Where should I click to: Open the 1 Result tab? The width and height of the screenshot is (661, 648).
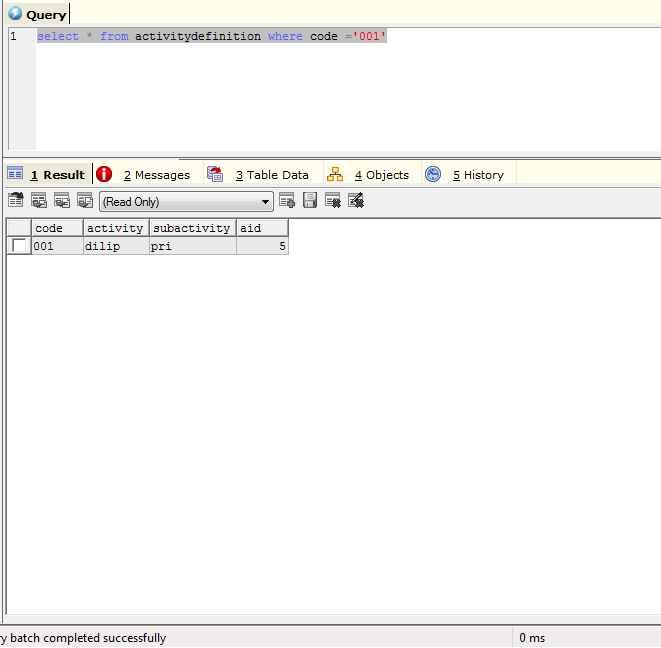click(48, 175)
